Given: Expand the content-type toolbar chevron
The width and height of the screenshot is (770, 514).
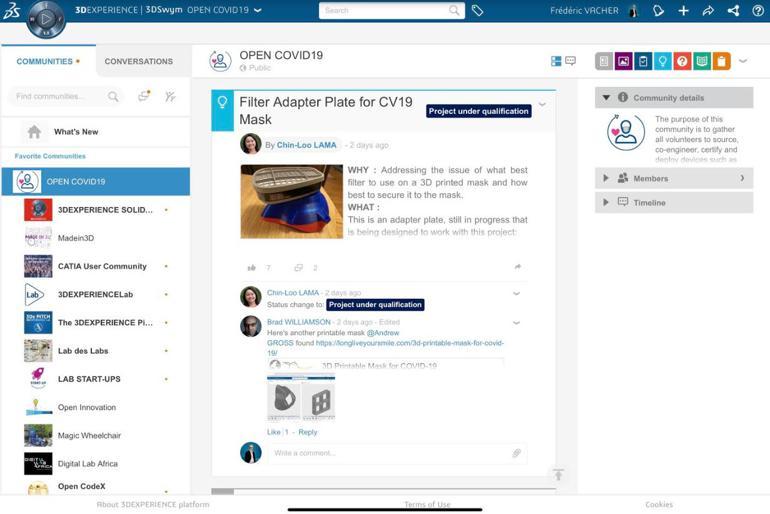Looking at the screenshot, I should 743,61.
